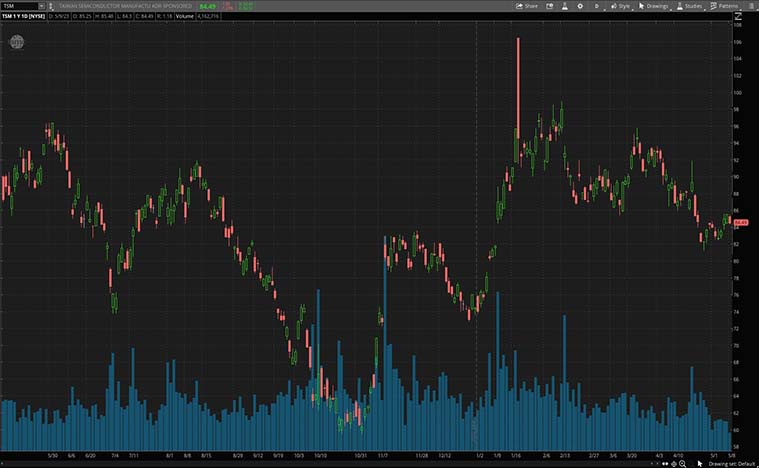Screen dimensions: 759x468
Task: Click the 5/8 date label on time axis
Action: click(731, 456)
